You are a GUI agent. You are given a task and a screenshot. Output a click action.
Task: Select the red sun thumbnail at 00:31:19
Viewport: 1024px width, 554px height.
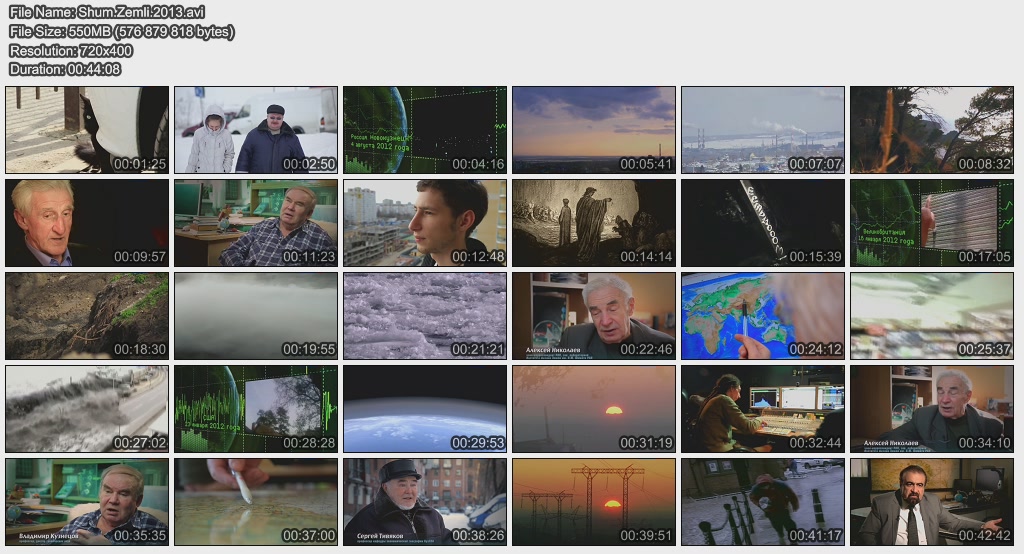(x=594, y=409)
